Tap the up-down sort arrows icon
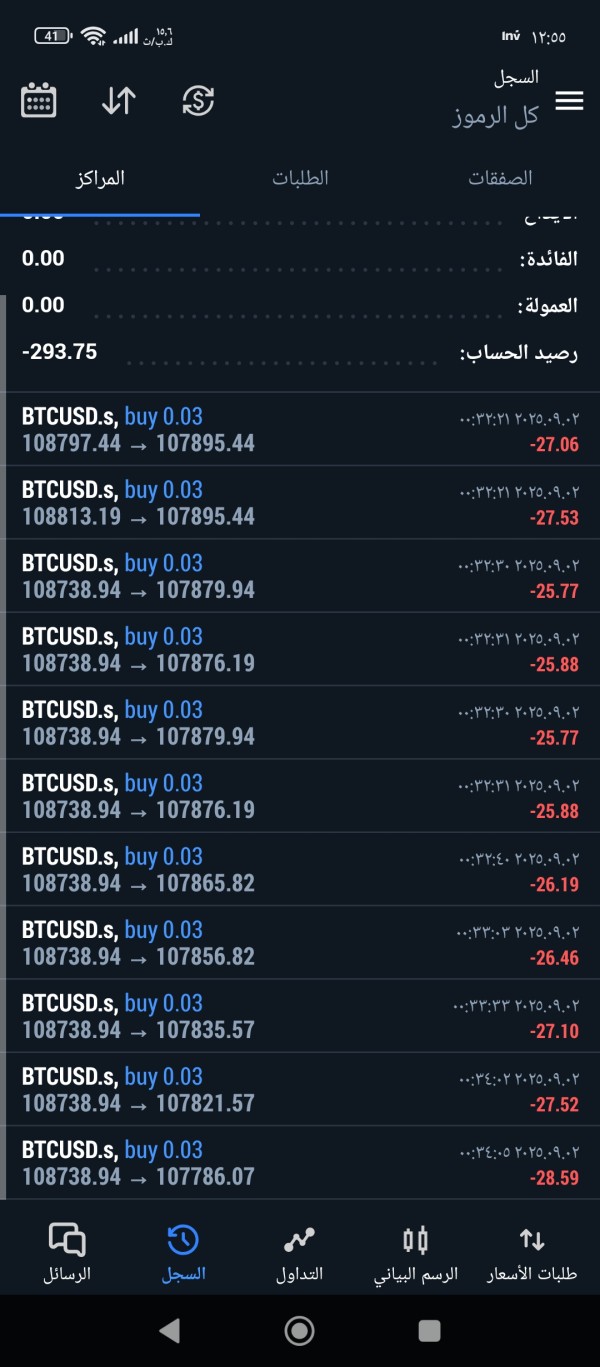 (x=118, y=101)
